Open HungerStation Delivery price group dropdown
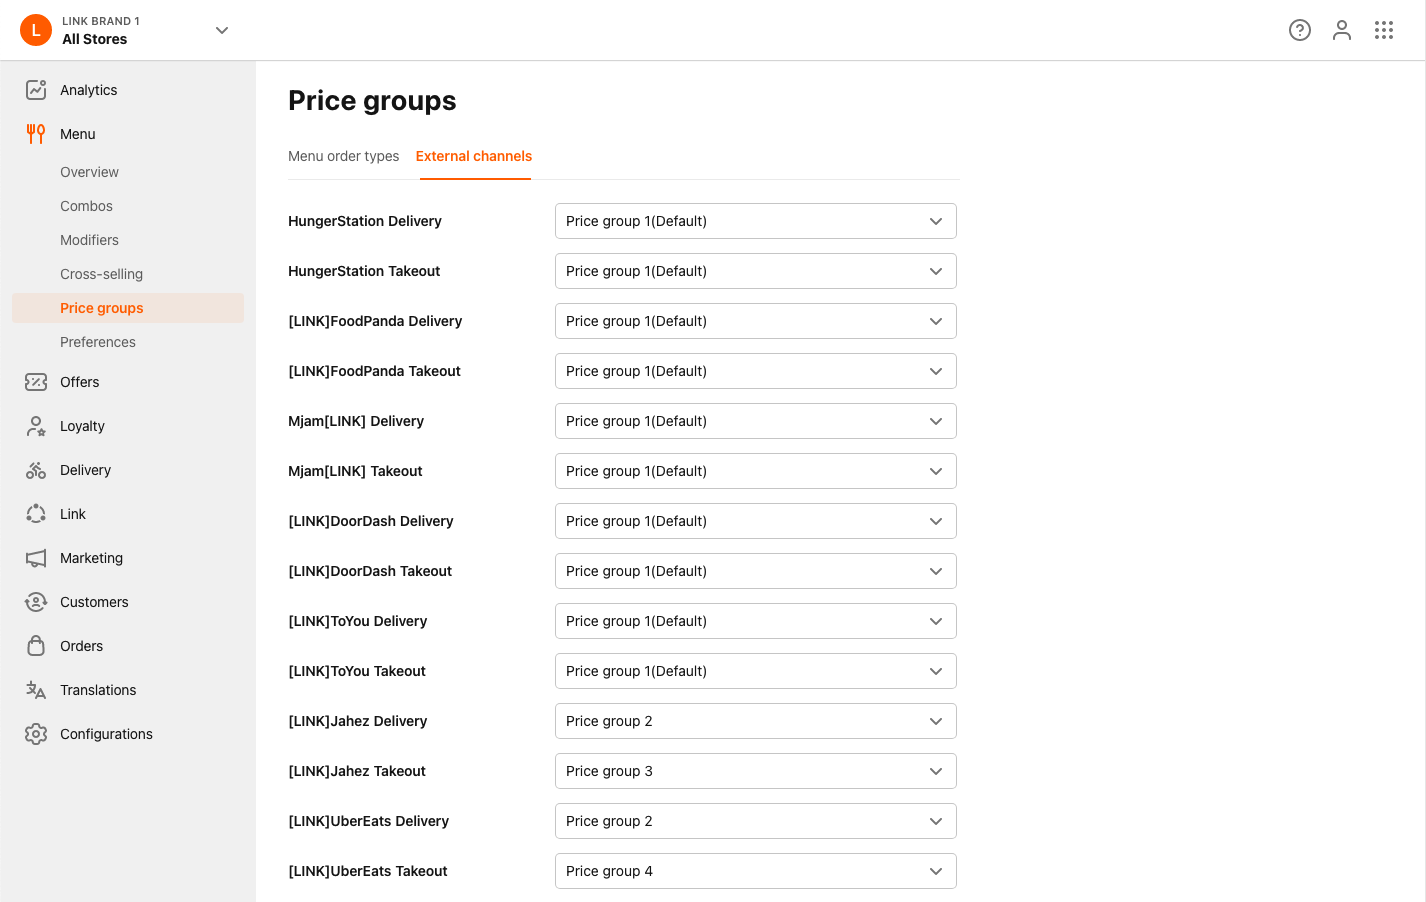 [756, 221]
